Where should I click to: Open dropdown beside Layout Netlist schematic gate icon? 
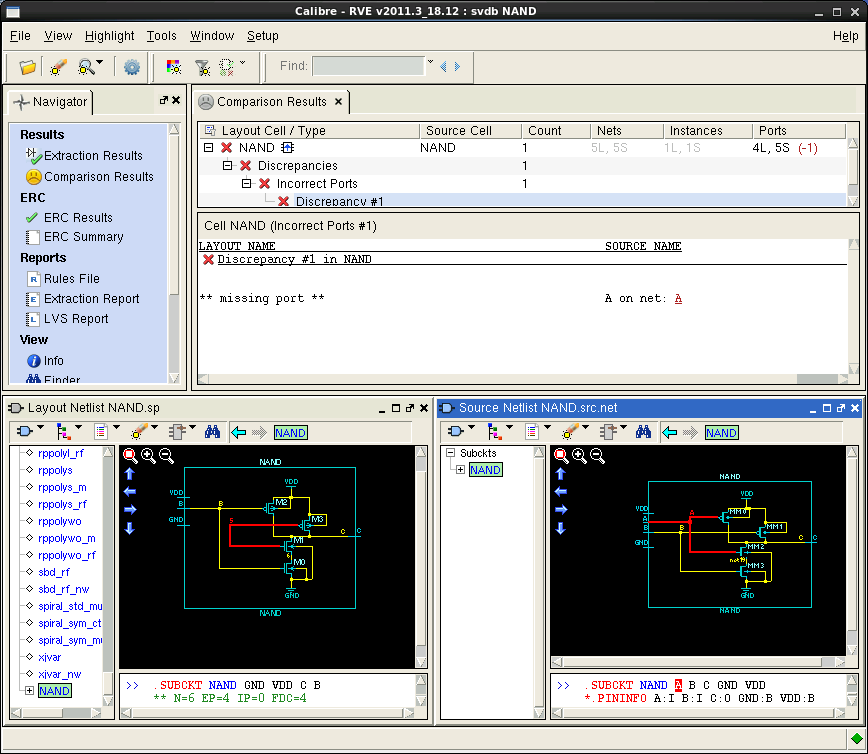[40, 427]
